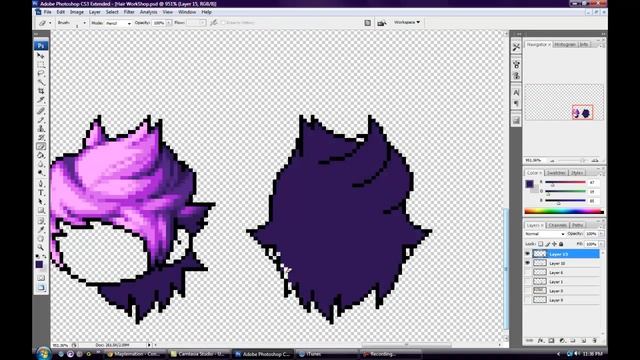
Task: Enable the Erase to History checkbox
Action: coord(224,23)
